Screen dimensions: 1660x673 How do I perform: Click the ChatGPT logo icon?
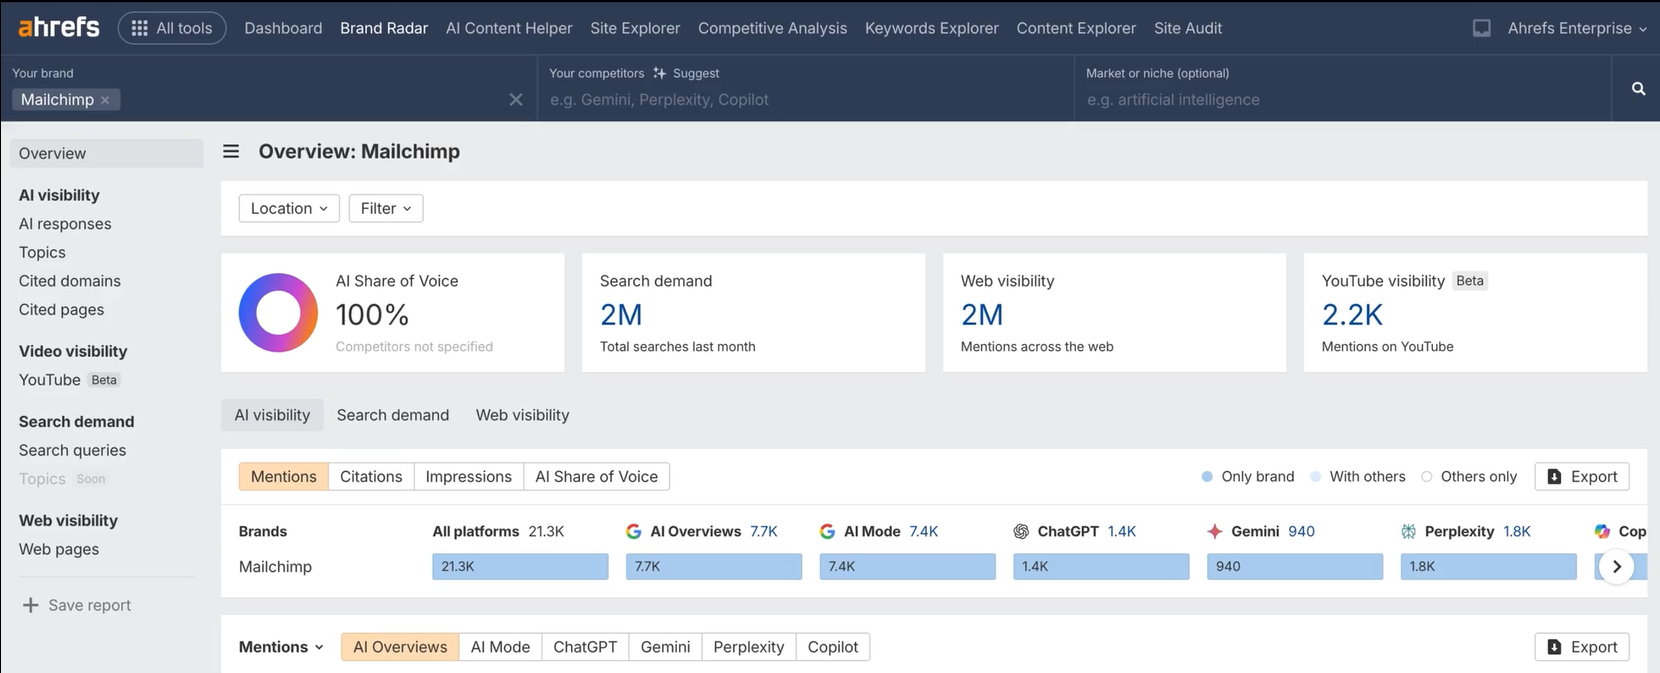point(1021,532)
